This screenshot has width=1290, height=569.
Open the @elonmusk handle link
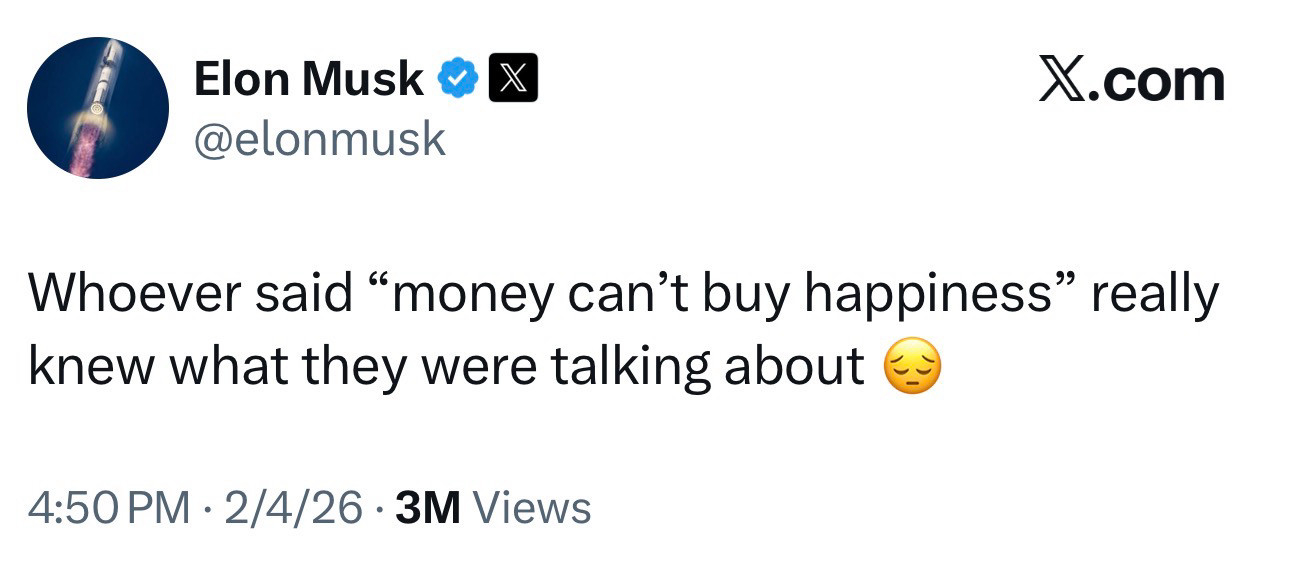click(x=319, y=138)
